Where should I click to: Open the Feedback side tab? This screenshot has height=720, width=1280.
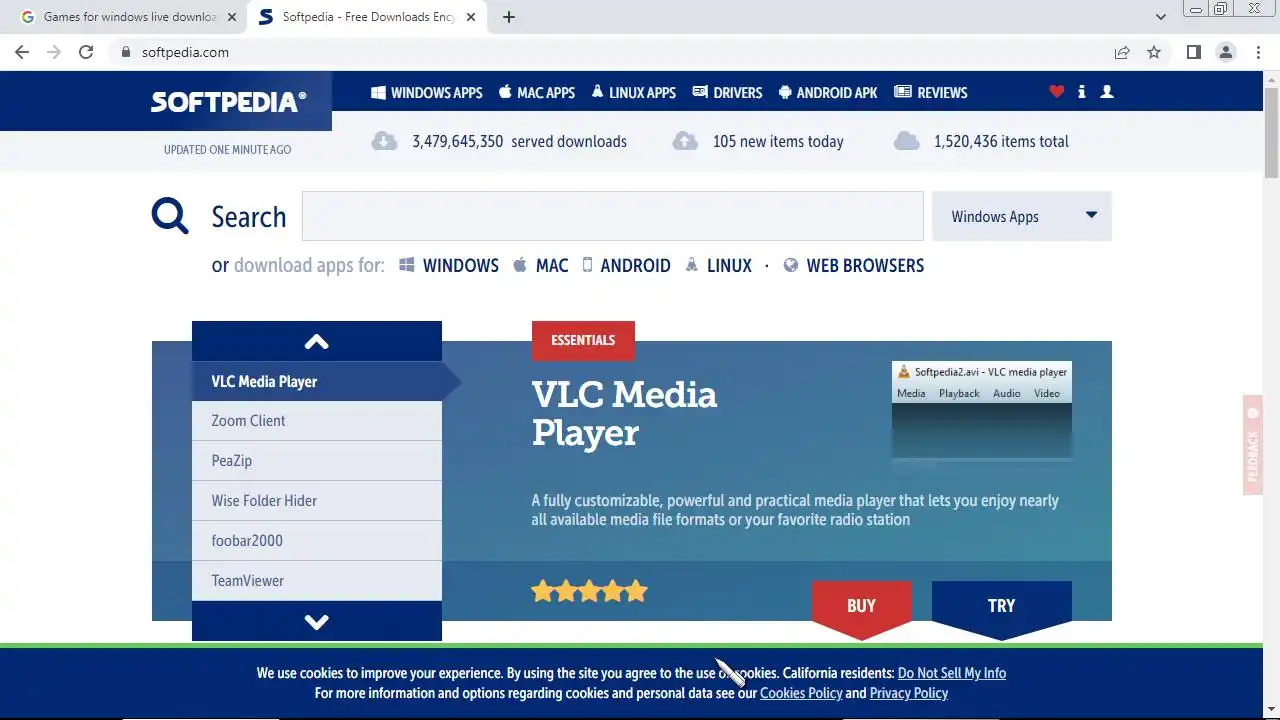[1252, 445]
